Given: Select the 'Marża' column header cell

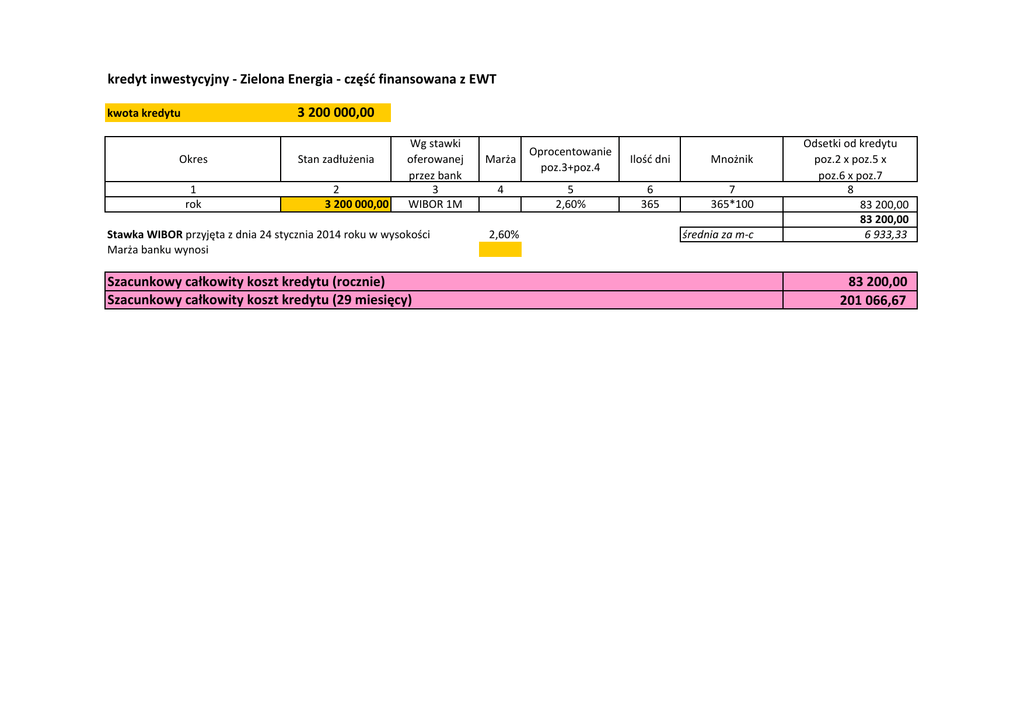Looking at the screenshot, I should pos(500,159).
